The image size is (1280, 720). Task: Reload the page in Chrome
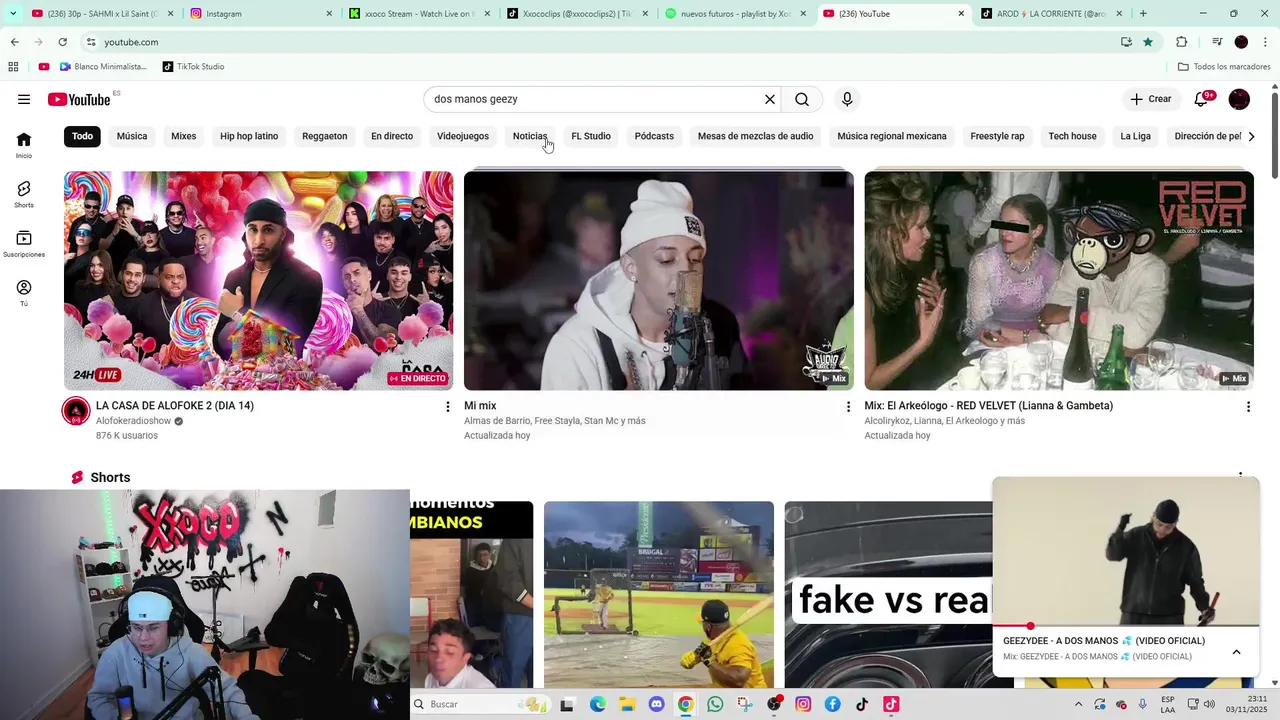(x=62, y=42)
